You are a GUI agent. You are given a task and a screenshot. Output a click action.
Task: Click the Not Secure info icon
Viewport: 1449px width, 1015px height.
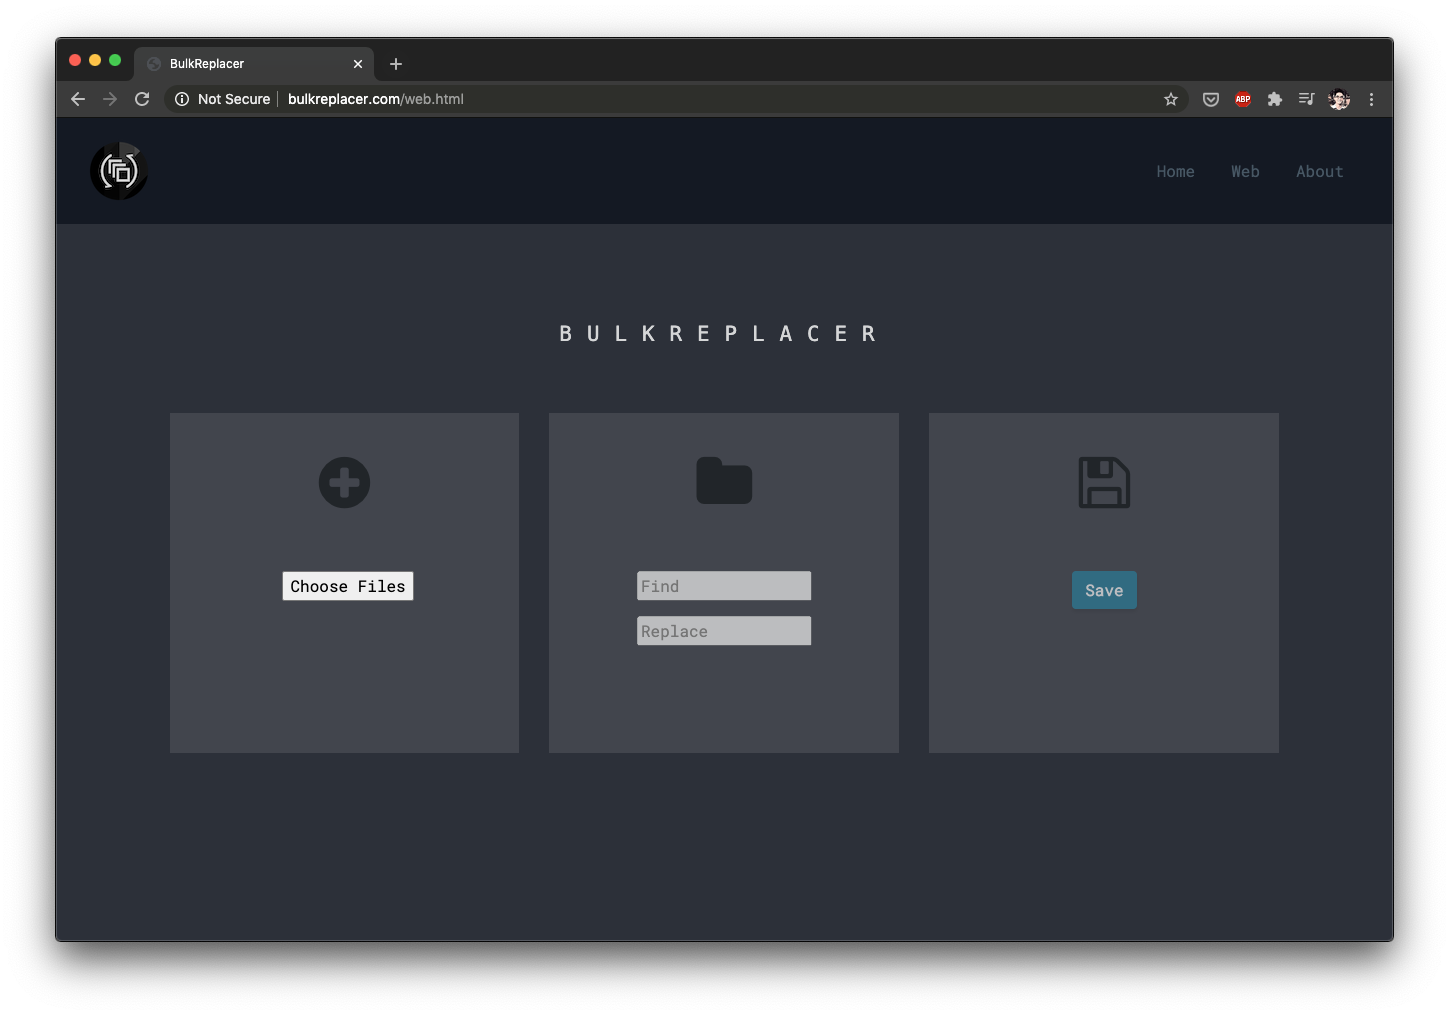pyautogui.click(x=182, y=99)
